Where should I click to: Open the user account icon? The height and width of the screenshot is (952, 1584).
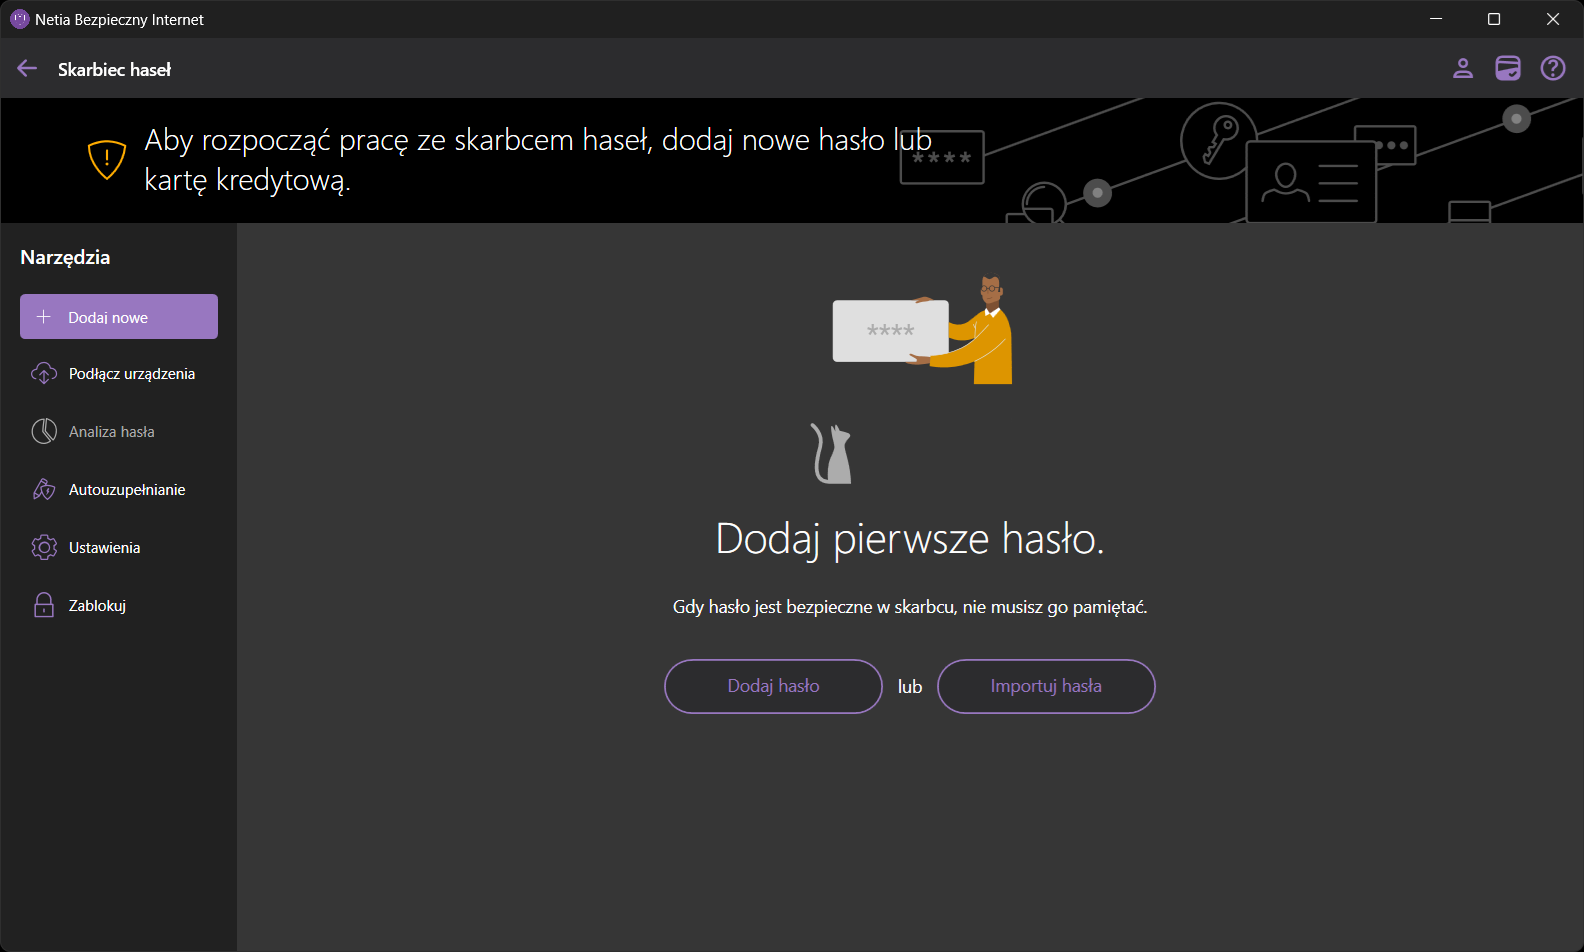tap(1462, 68)
